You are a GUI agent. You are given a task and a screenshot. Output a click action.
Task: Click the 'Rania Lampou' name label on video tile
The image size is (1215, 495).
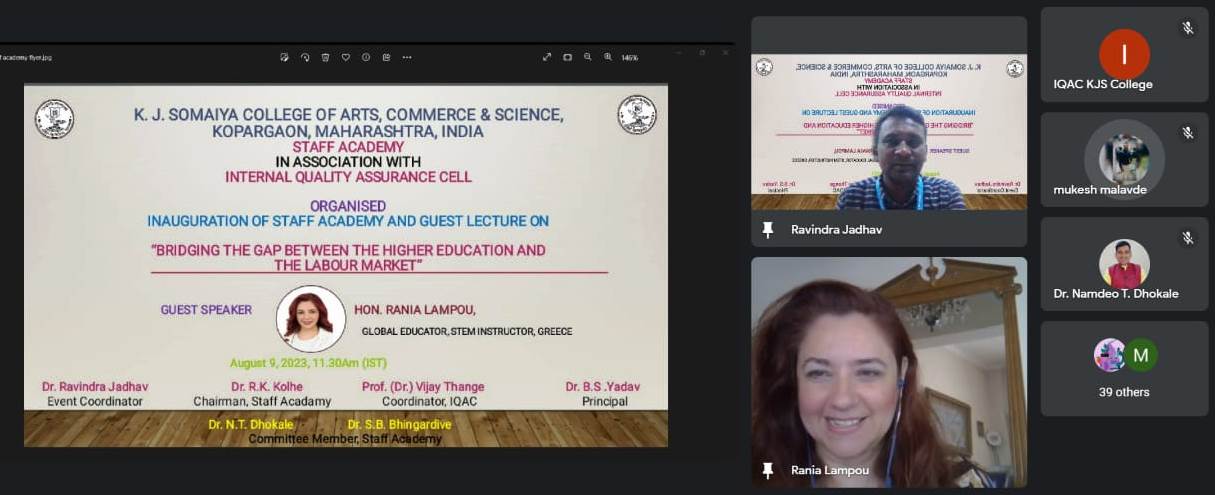(829, 470)
